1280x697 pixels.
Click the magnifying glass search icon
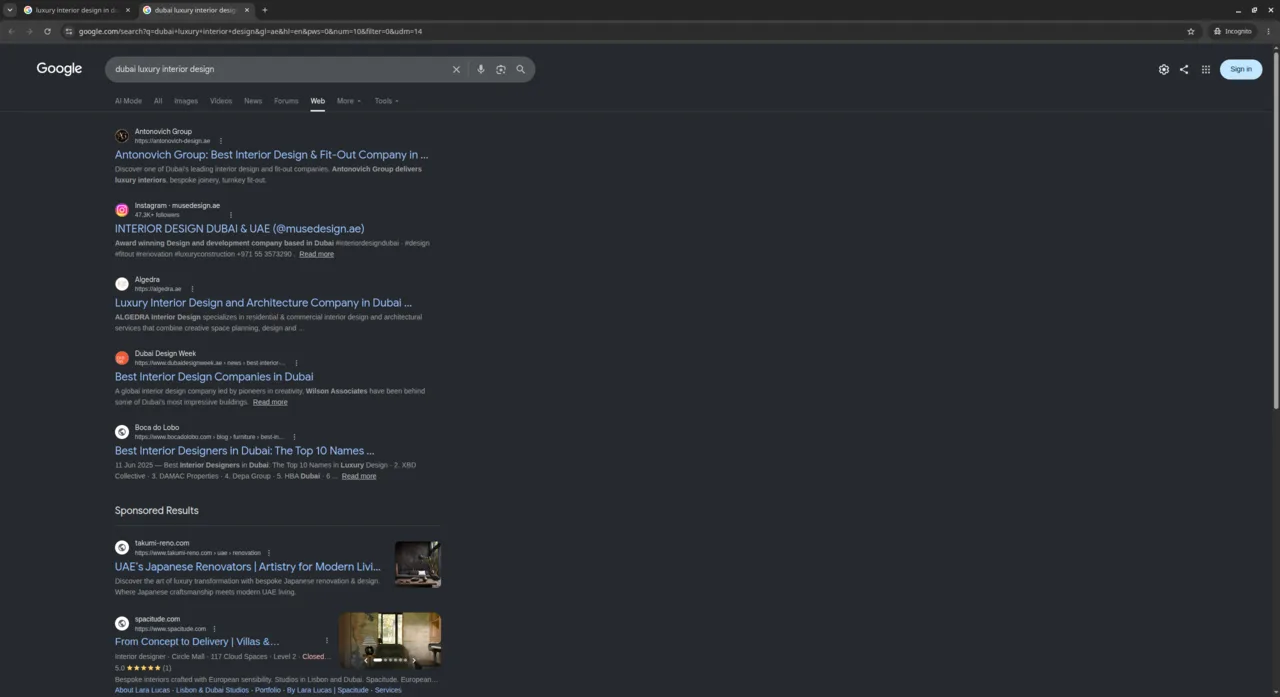521,70
